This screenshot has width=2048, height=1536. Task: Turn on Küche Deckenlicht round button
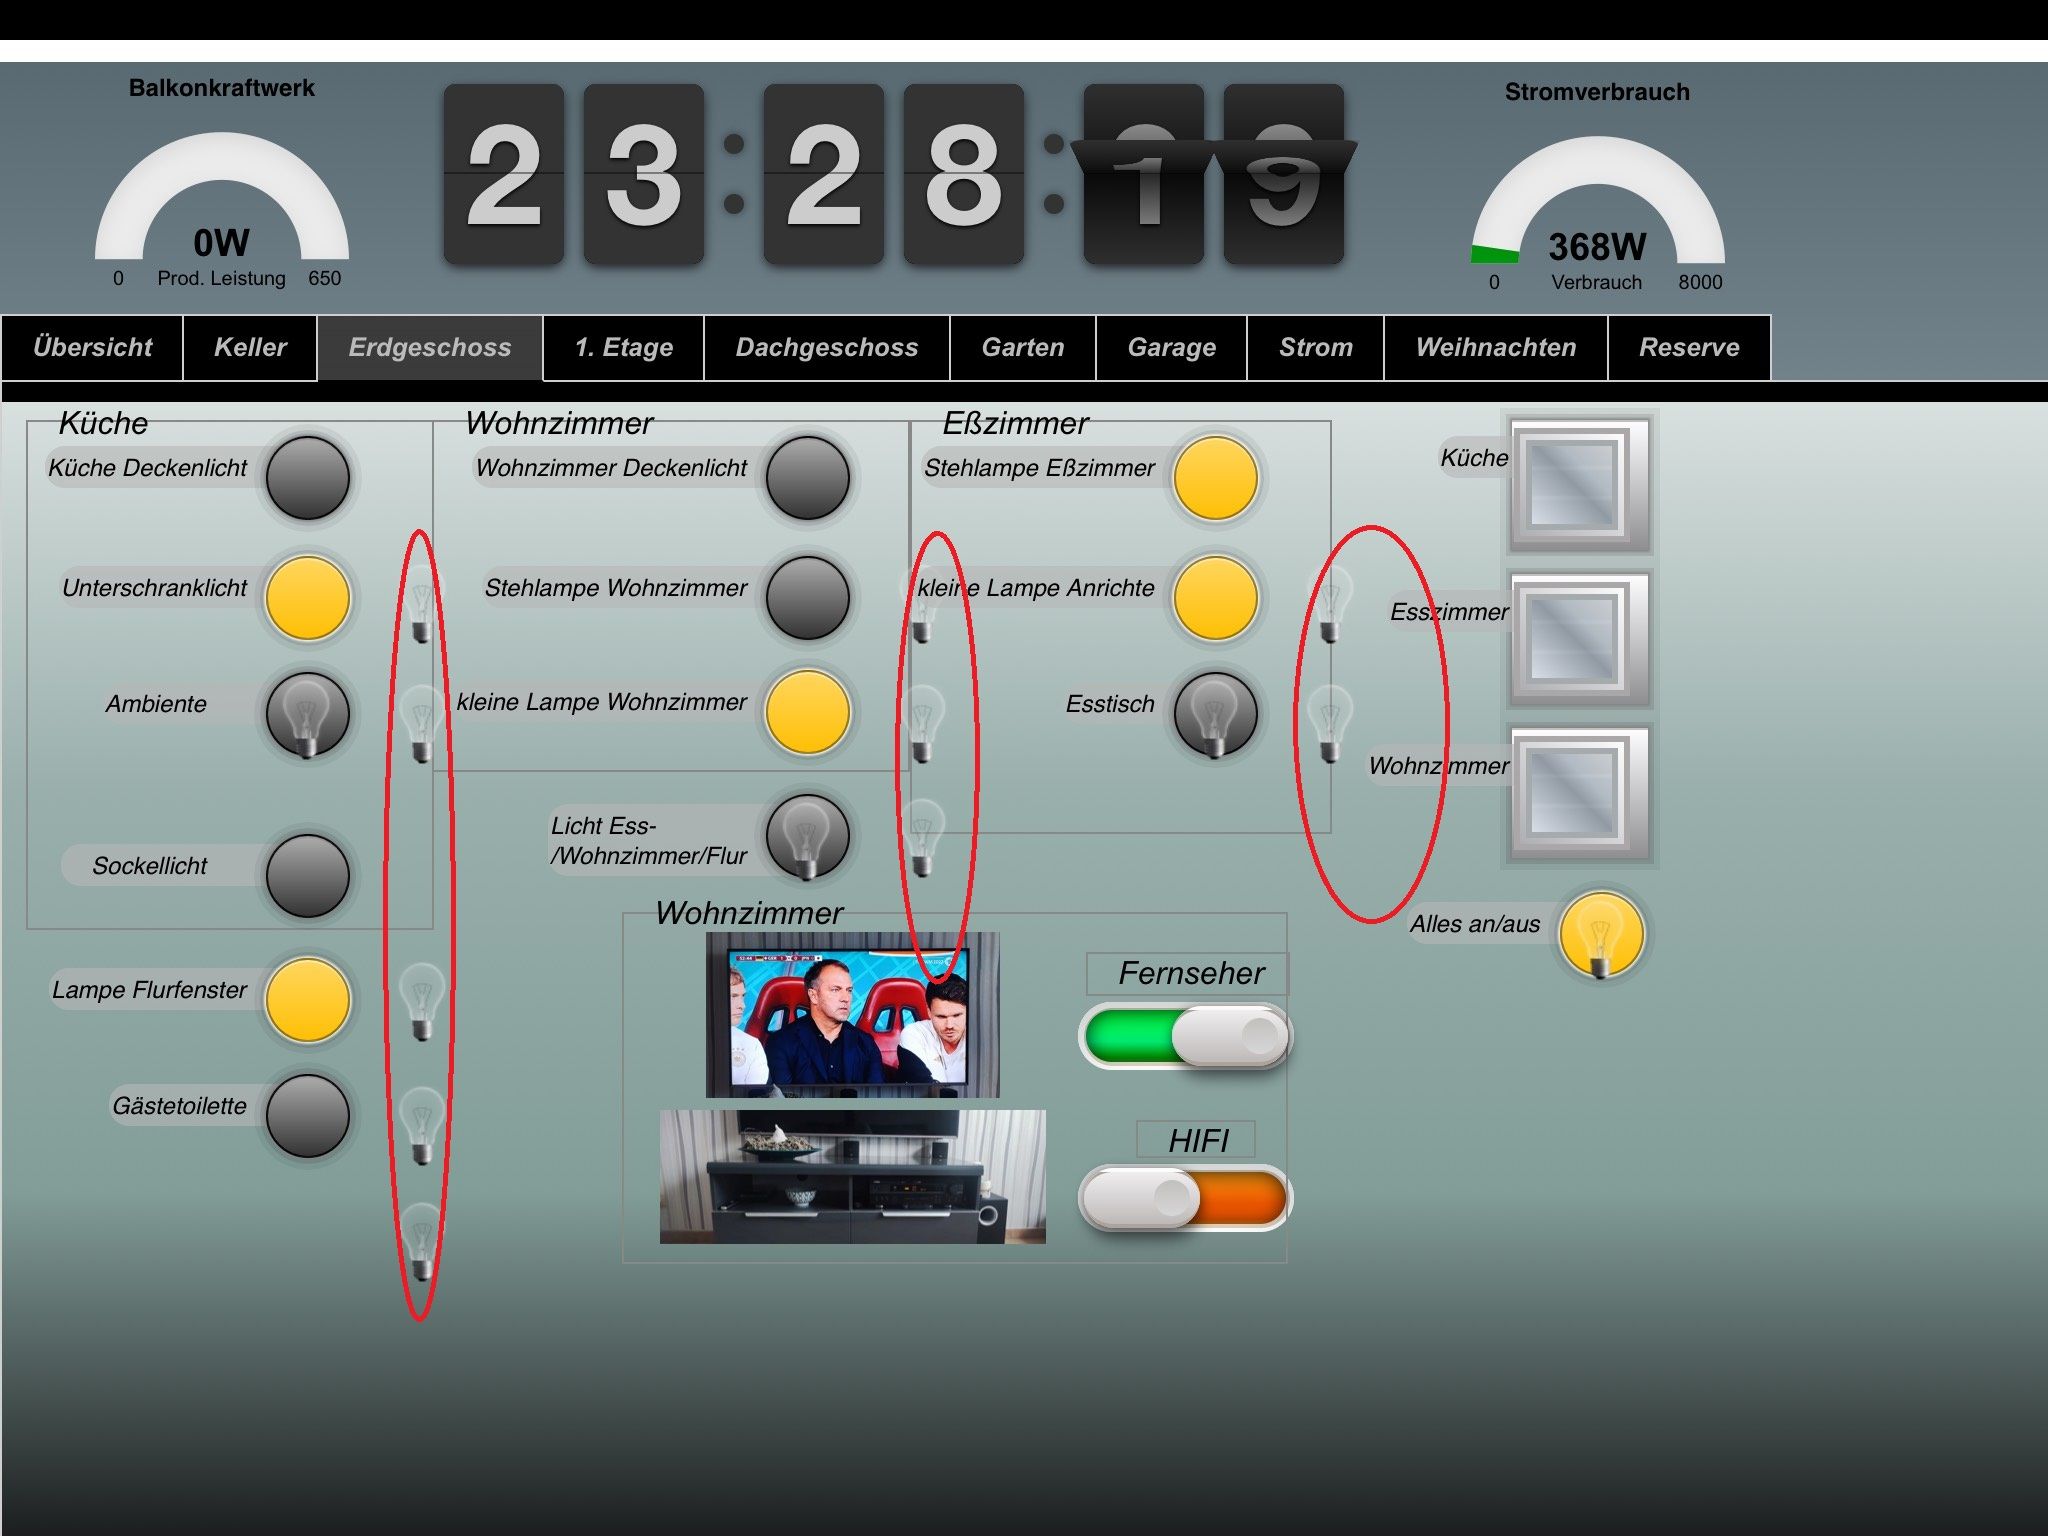tap(307, 477)
